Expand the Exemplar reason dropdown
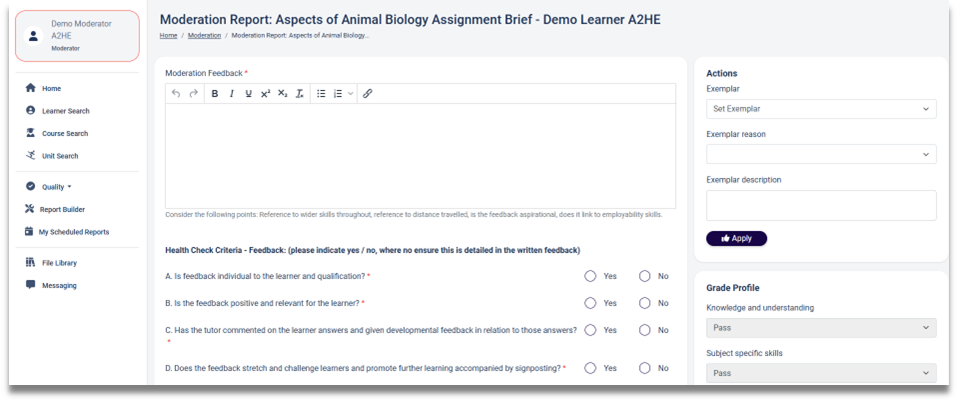 pos(820,154)
